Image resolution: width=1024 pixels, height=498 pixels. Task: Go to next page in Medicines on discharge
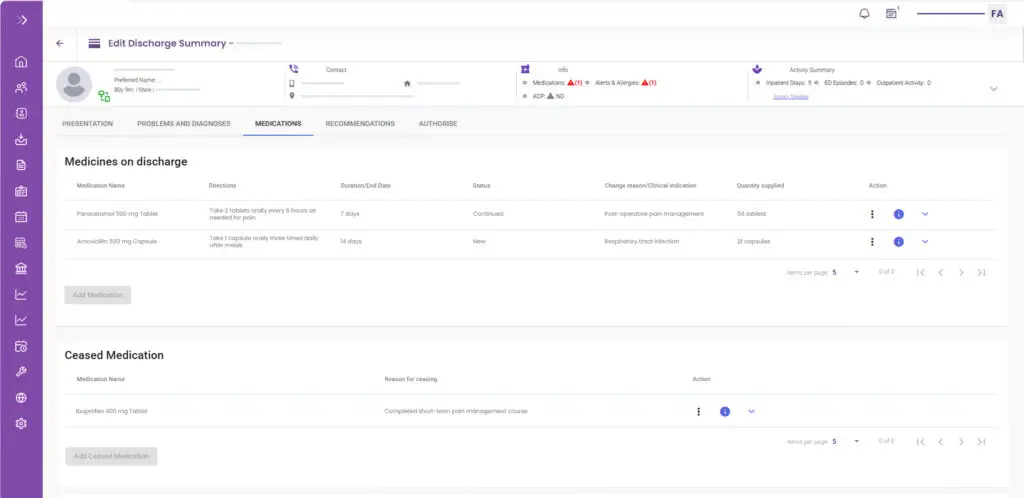961,272
